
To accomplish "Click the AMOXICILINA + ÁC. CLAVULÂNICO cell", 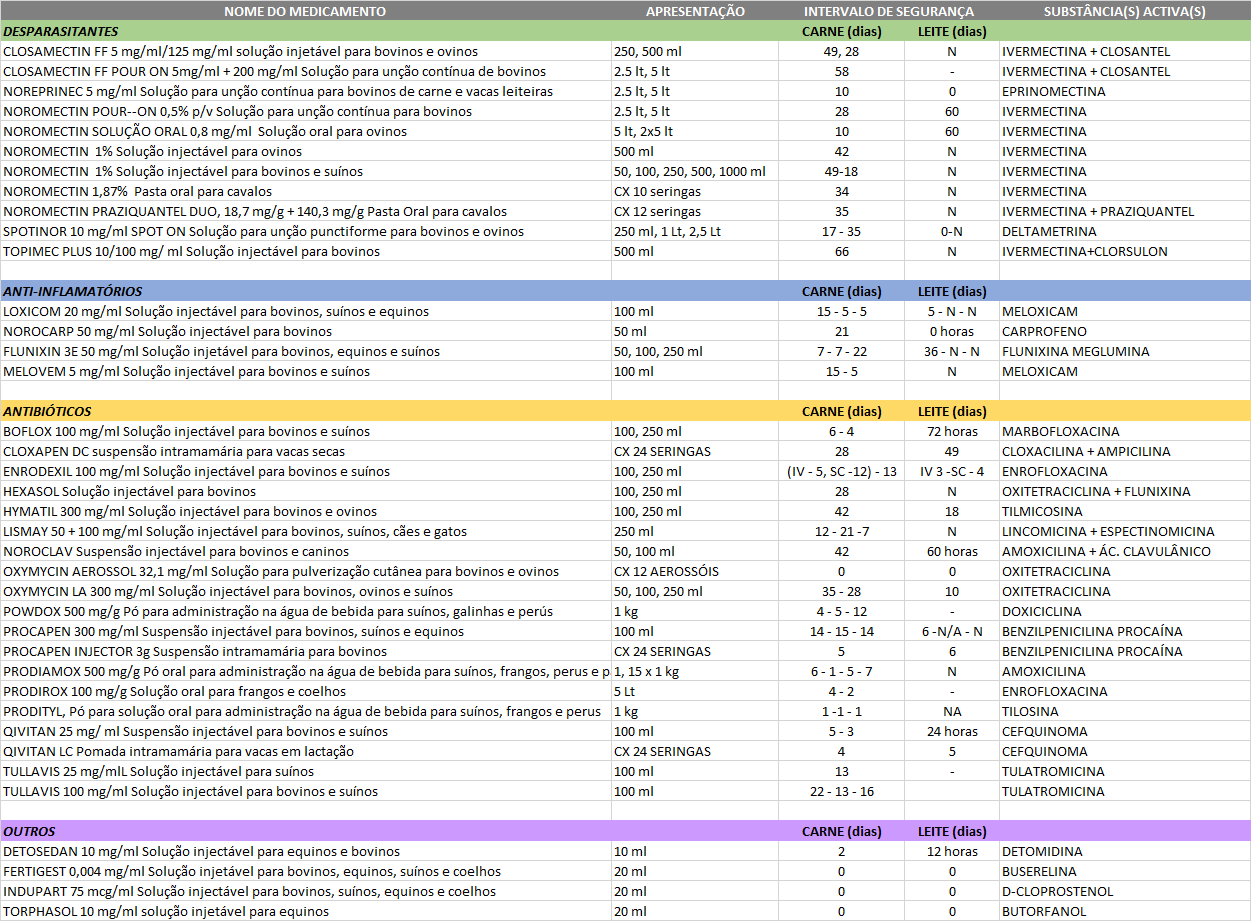I will pos(1125,551).
